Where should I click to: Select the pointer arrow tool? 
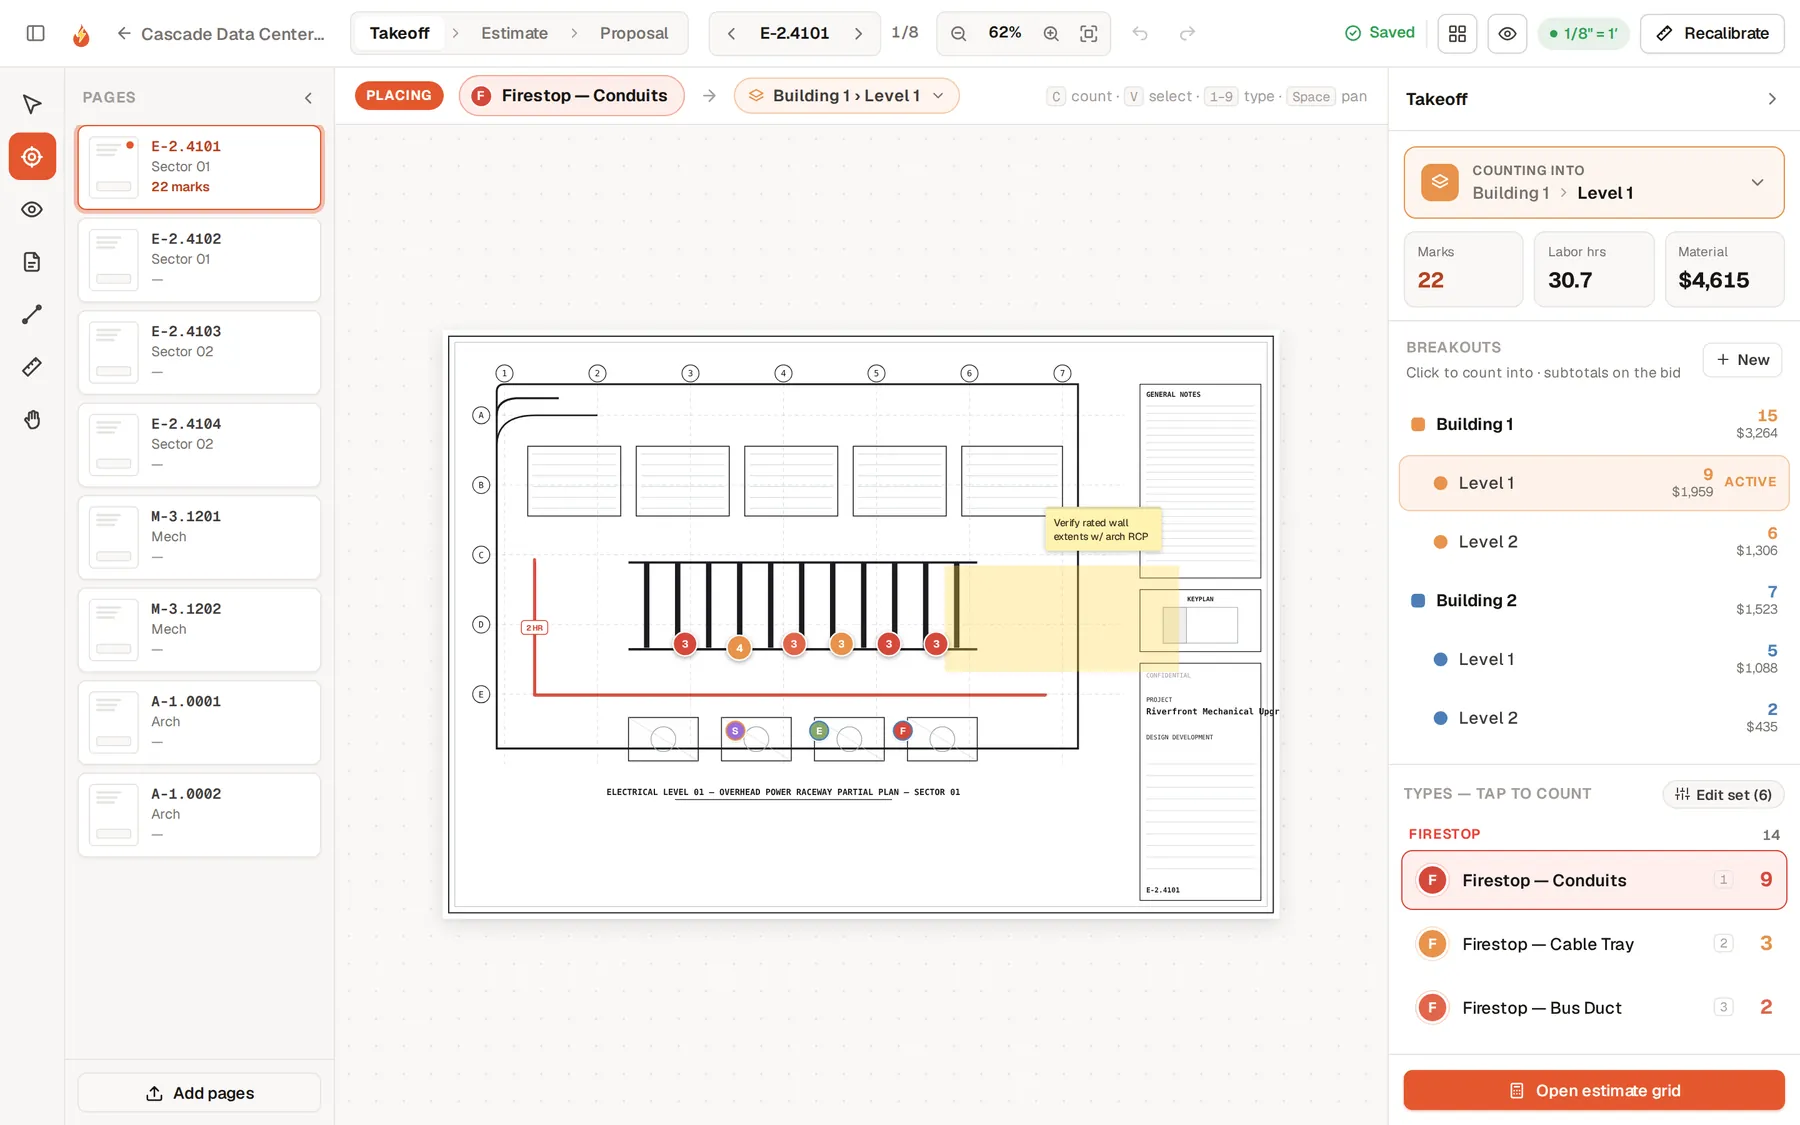(x=32, y=104)
